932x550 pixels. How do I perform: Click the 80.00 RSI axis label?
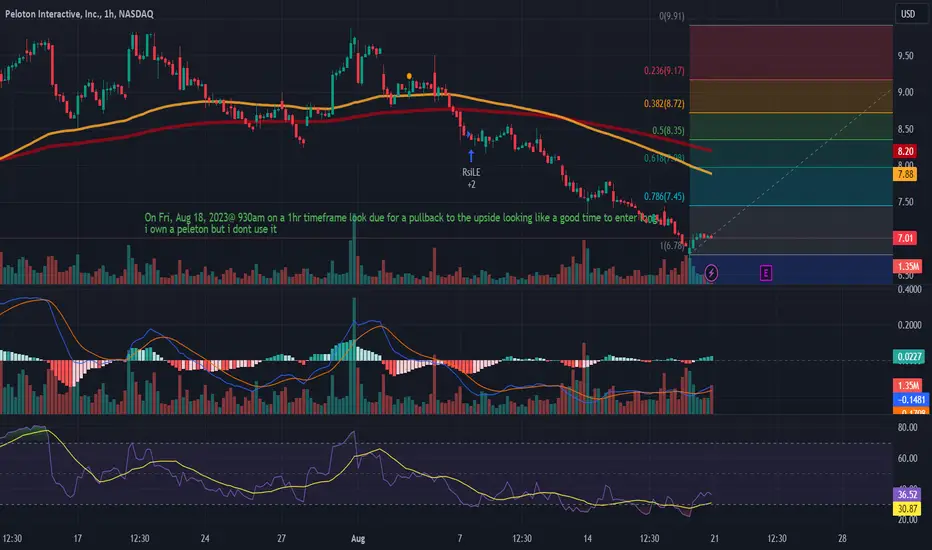click(x=907, y=428)
